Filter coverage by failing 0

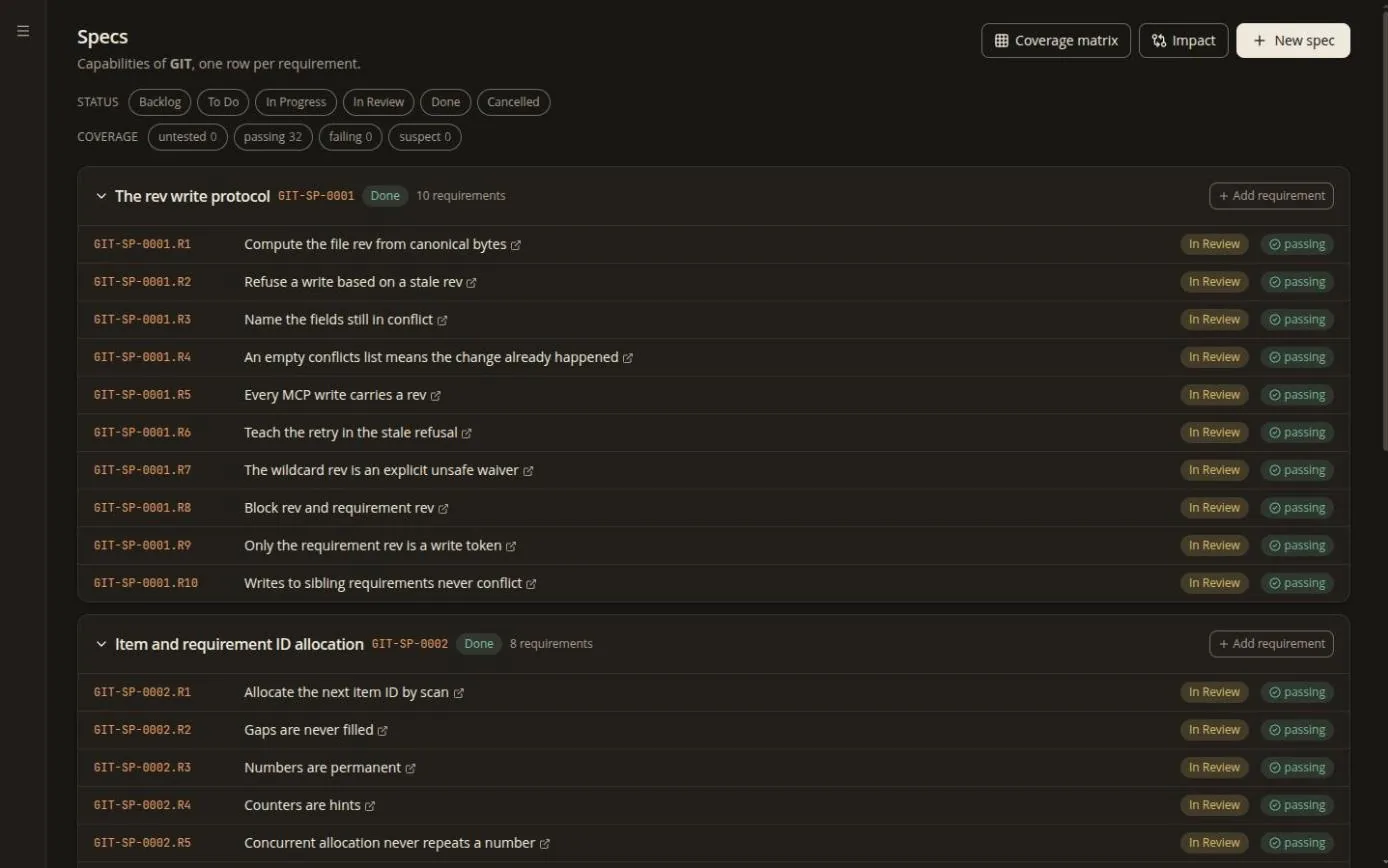coord(351,137)
